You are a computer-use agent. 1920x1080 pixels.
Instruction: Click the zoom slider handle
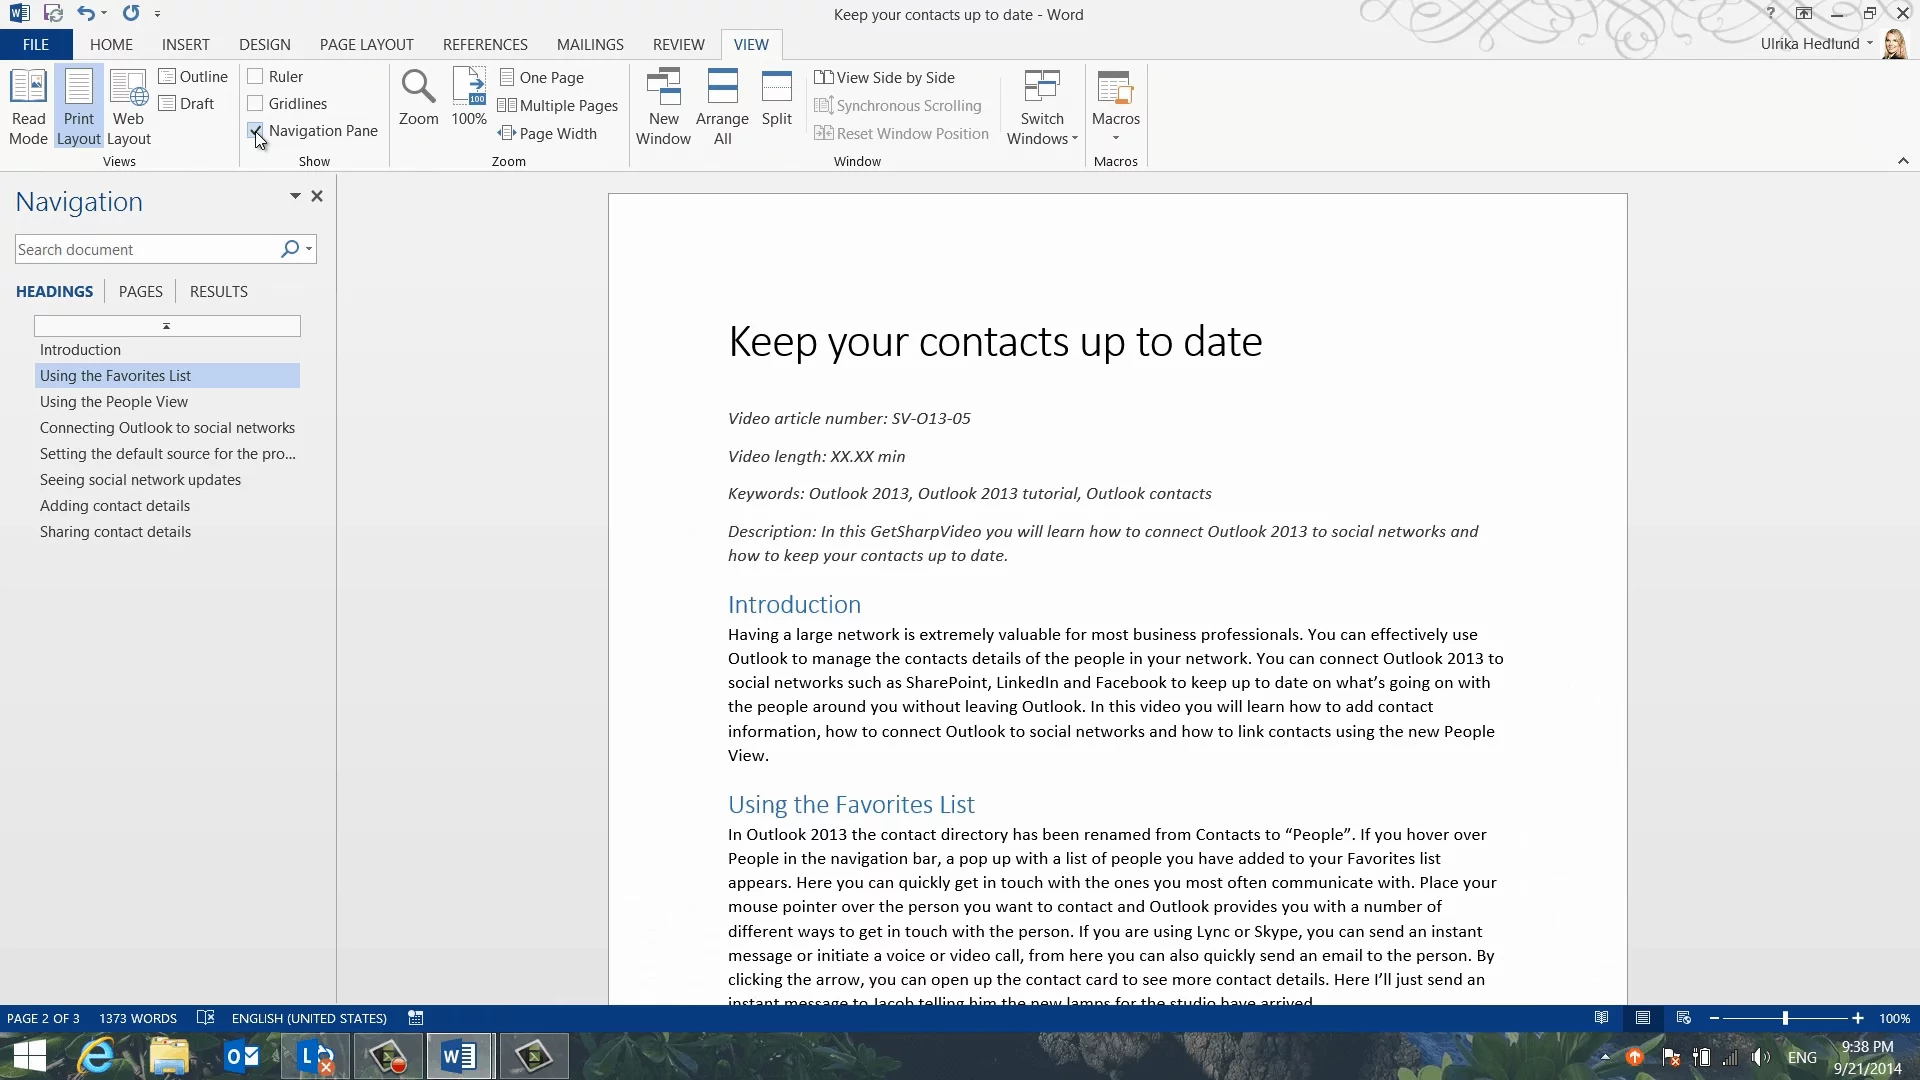(x=1785, y=1018)
